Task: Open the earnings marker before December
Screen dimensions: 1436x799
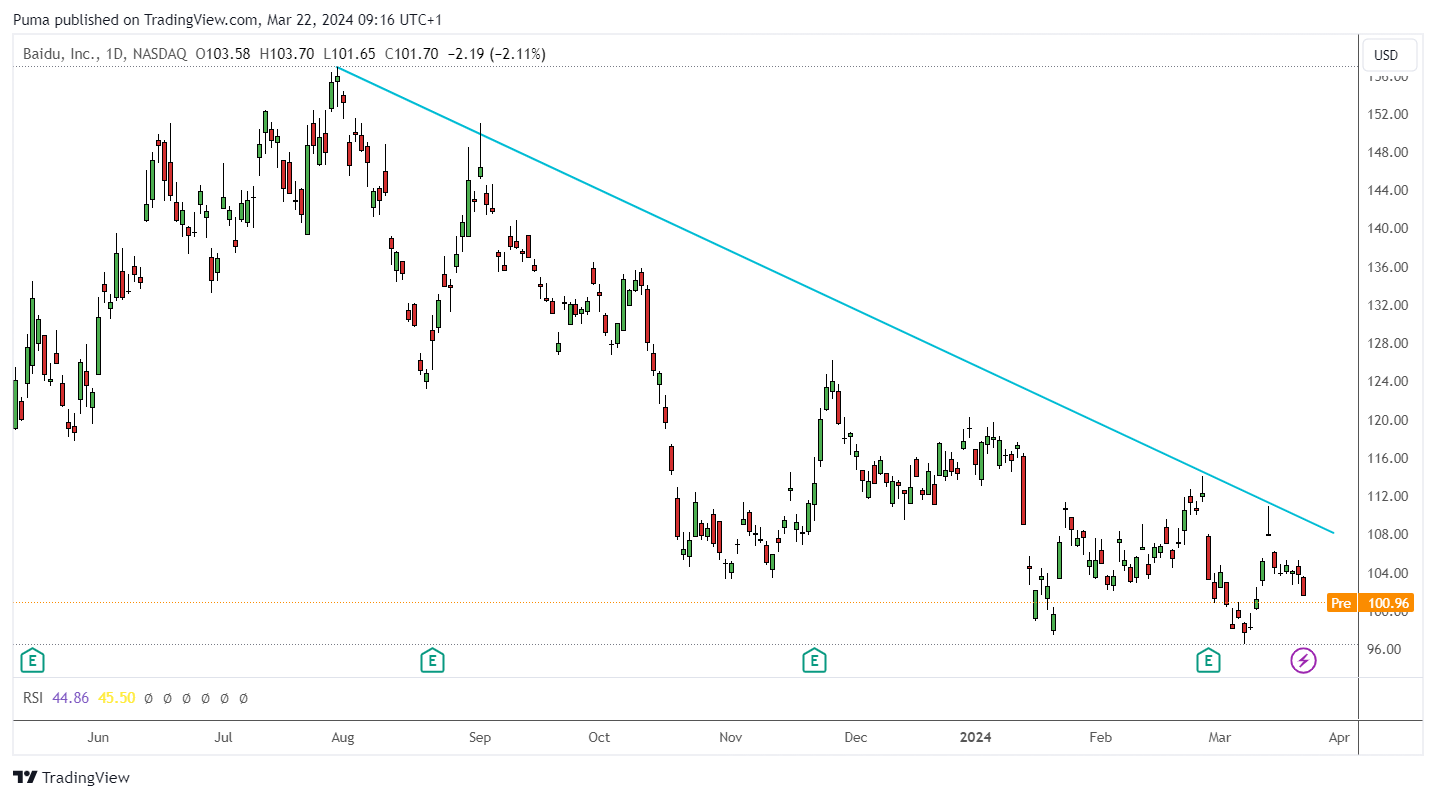Action: 815,660
